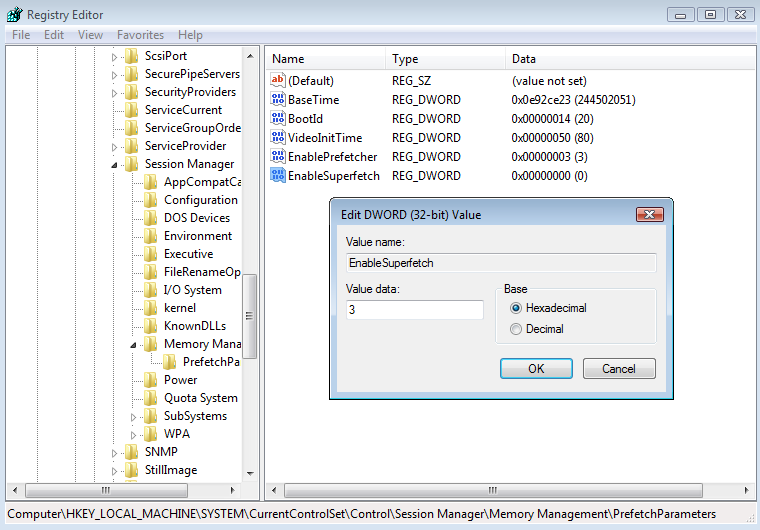The width and height of the screenshot is (760, 530).
Task: Click the tree pane scroll up arrow
Action: point(250,56)
